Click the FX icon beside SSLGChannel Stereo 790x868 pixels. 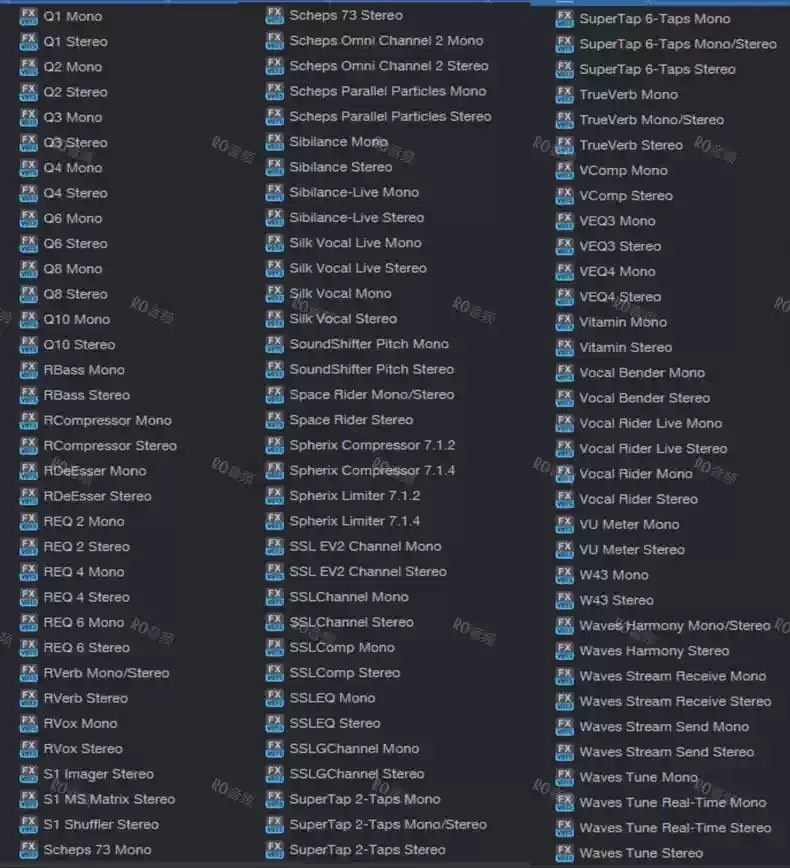[275, 774]
